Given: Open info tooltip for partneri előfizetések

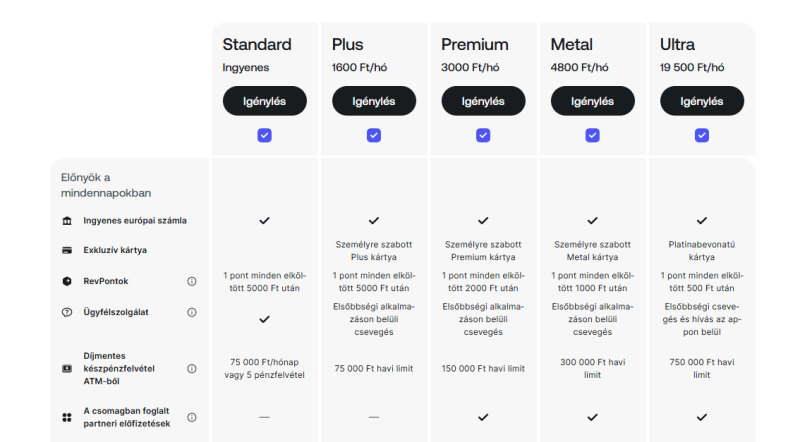Looking at the screenshot, I should [192, 417].
